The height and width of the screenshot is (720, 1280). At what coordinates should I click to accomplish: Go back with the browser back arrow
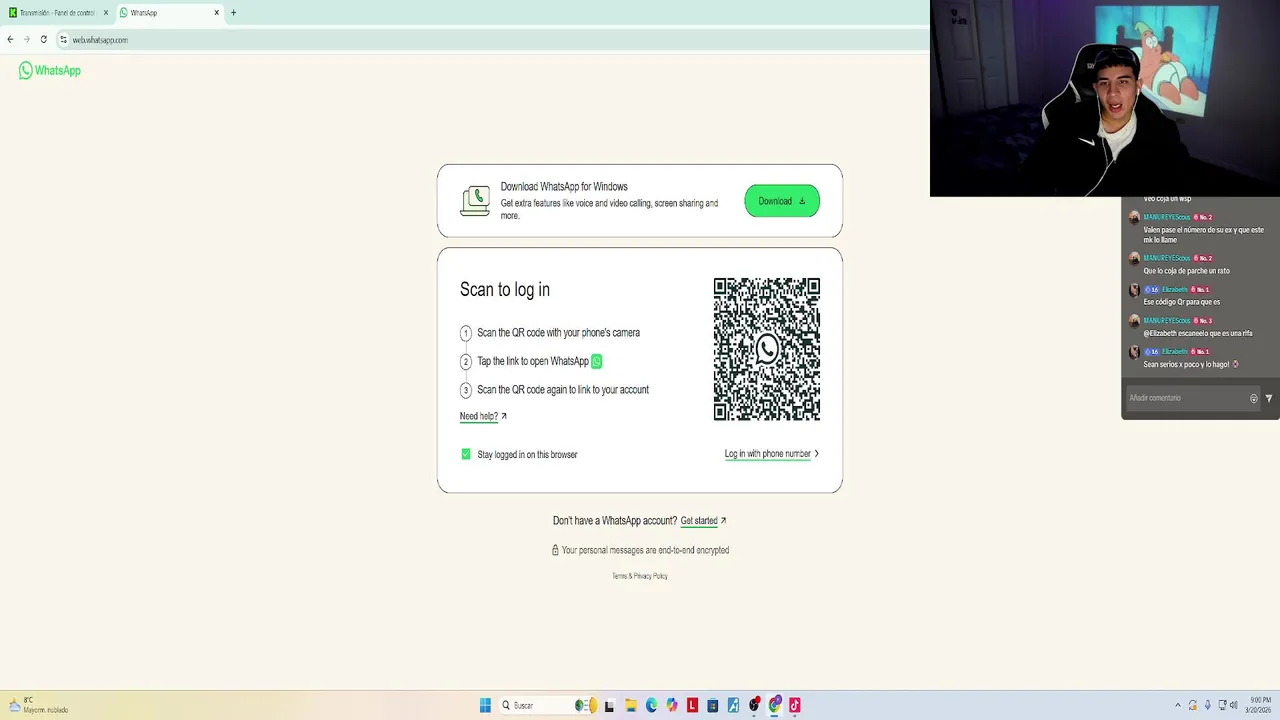tap(10, 40)
